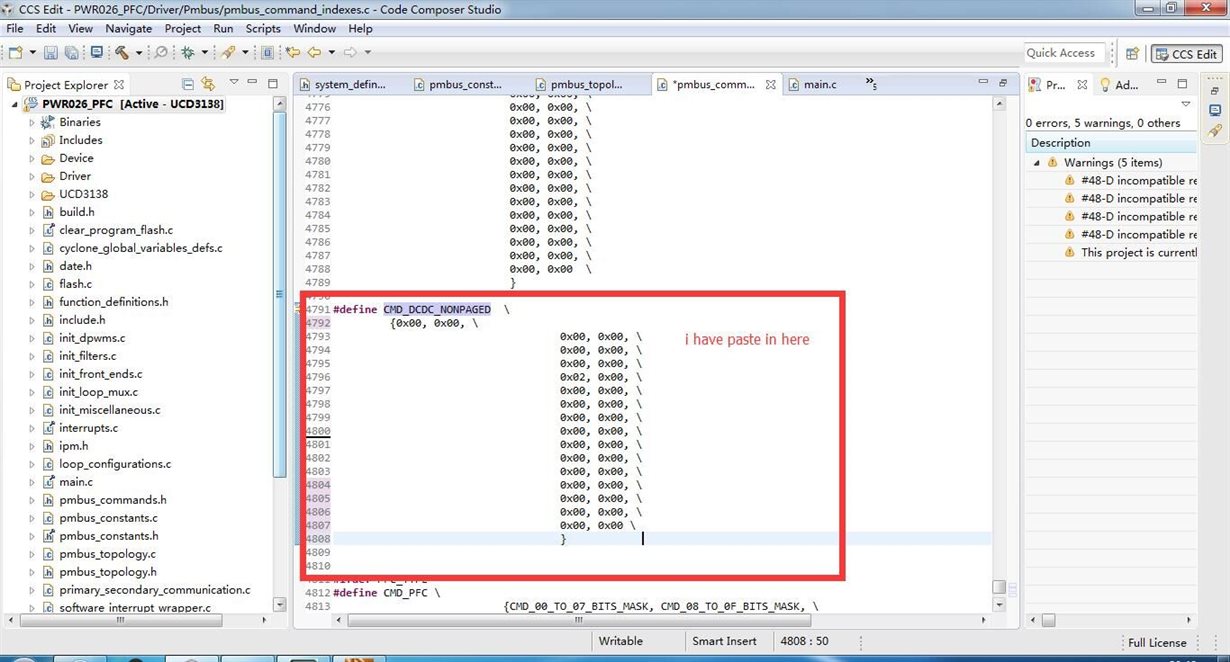The image size is (1230, 662).
Task: Toggle Link with Editor in Project Explorer
Action: (x=207, y=84)
